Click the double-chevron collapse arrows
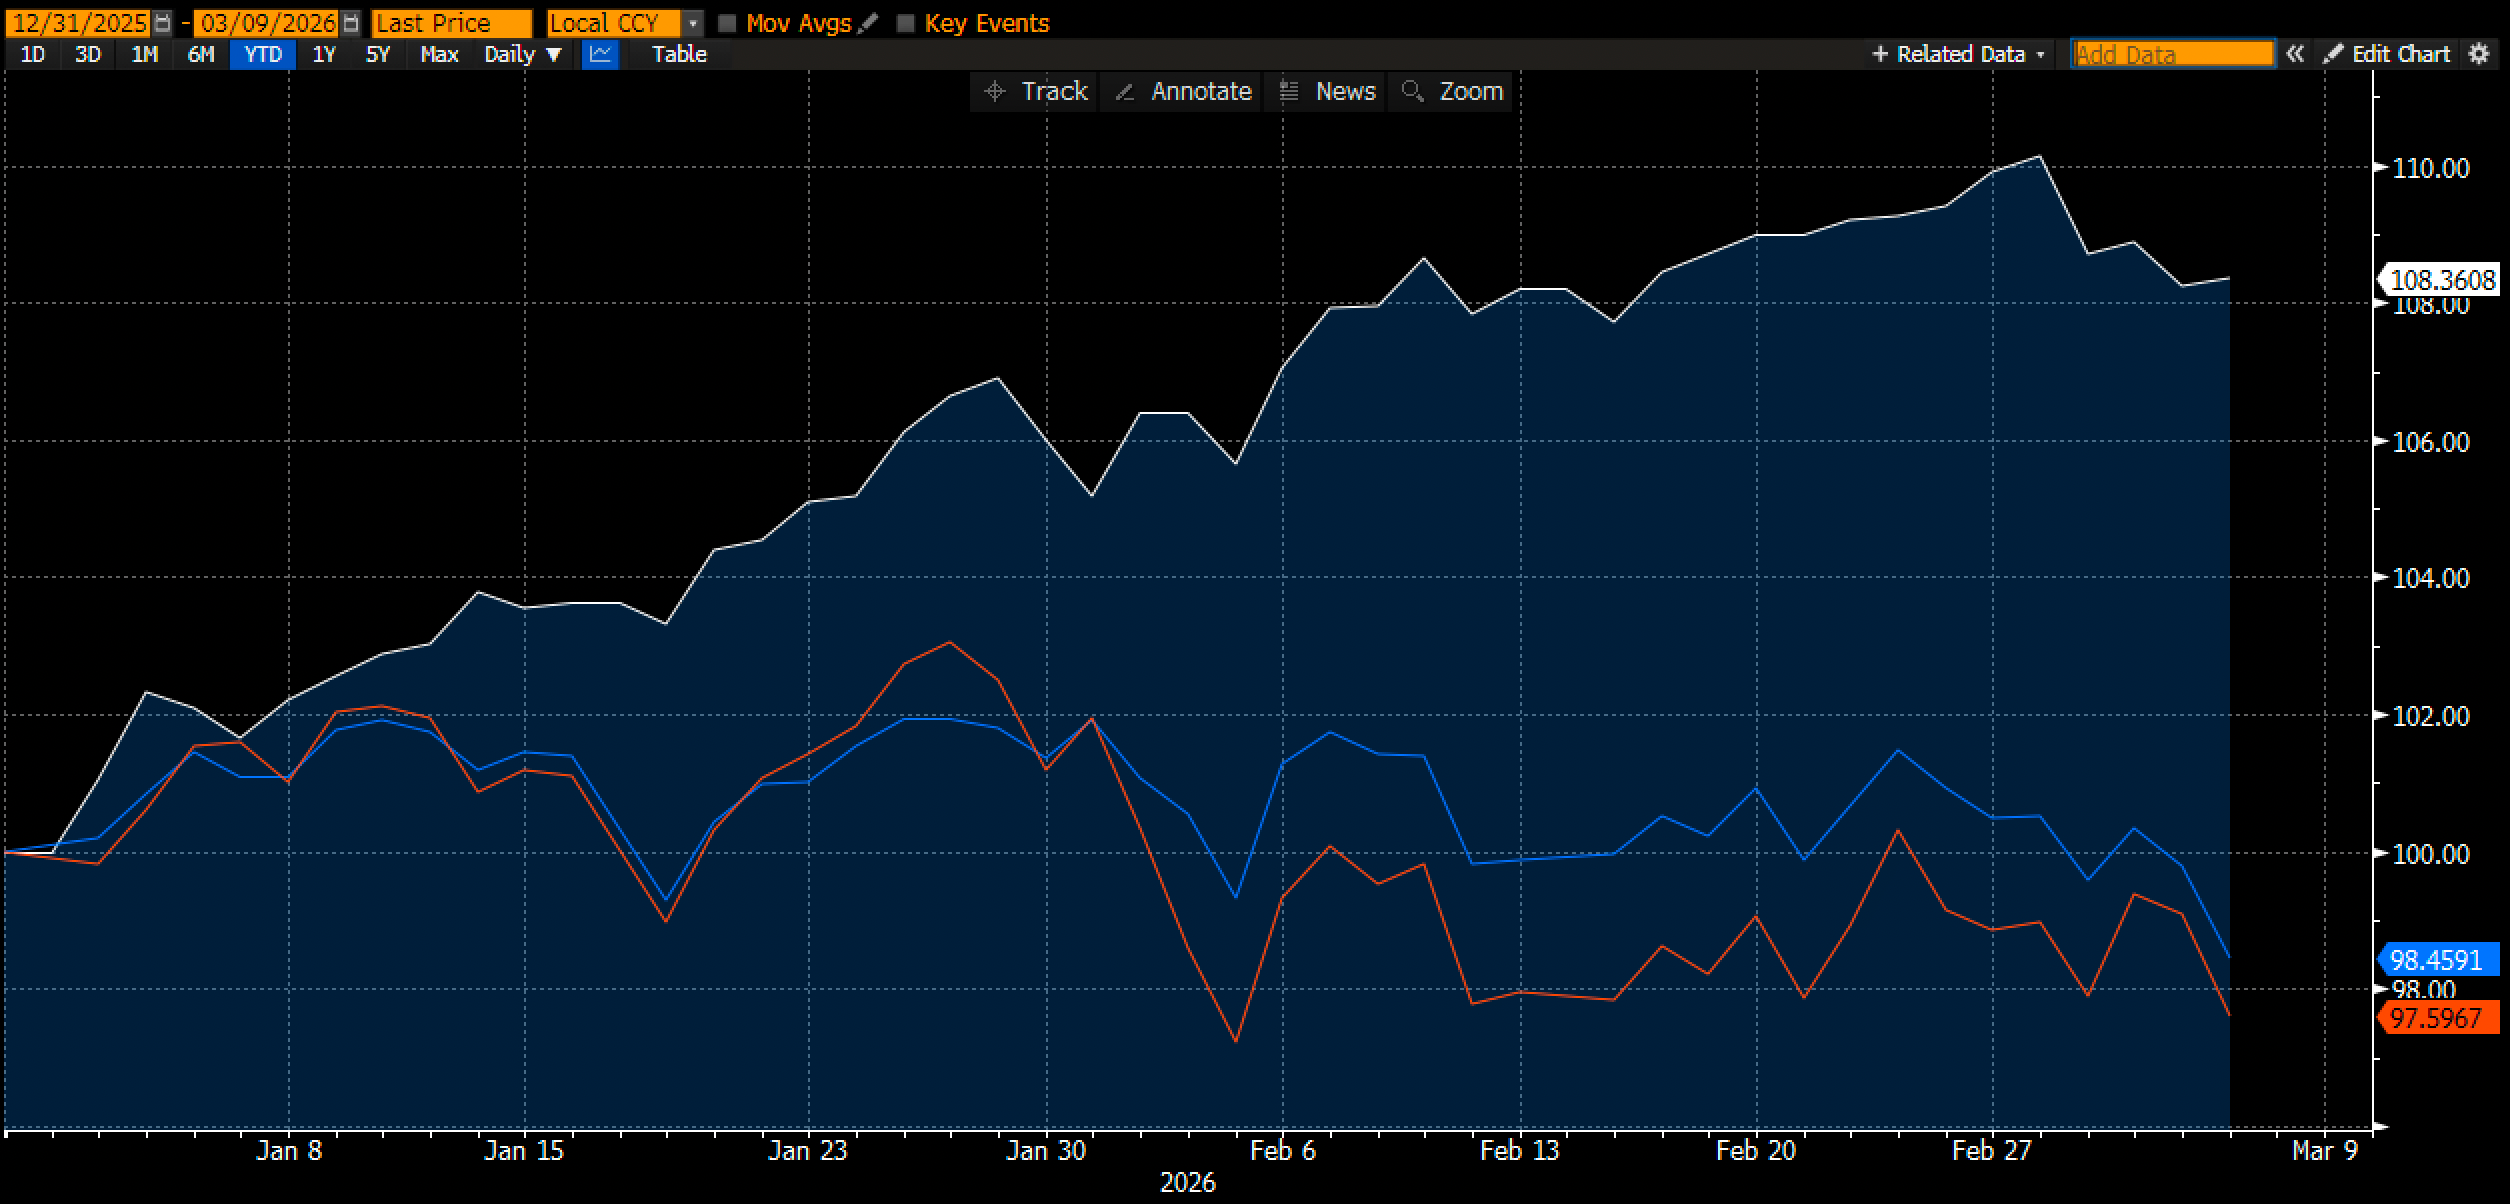 point(2295,54)
